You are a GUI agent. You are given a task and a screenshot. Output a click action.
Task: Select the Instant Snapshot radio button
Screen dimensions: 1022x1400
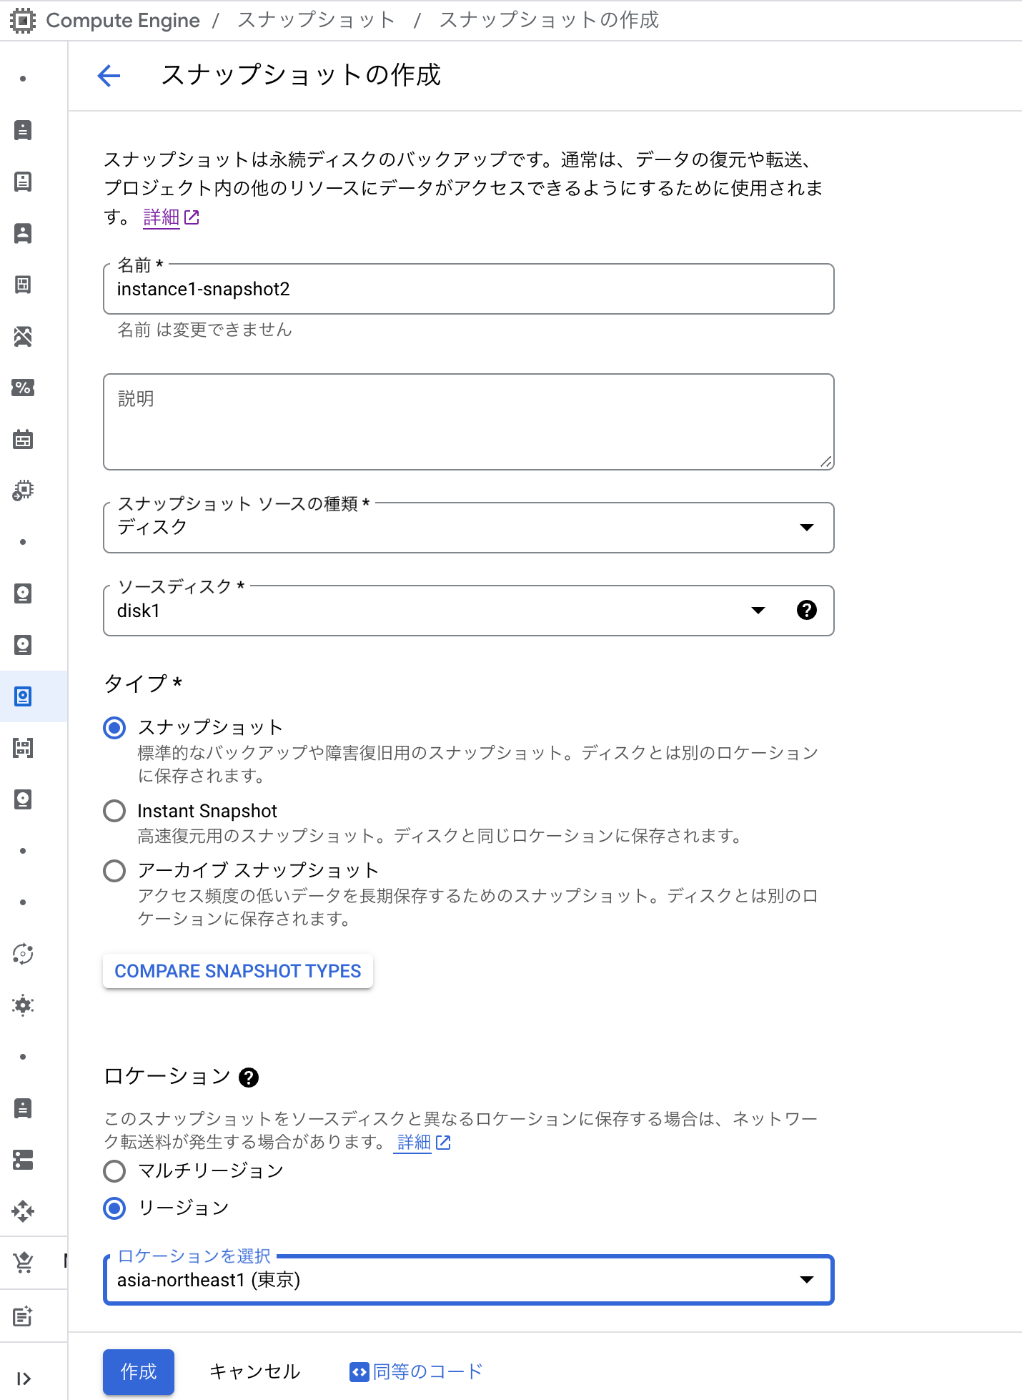click(115, 811)
